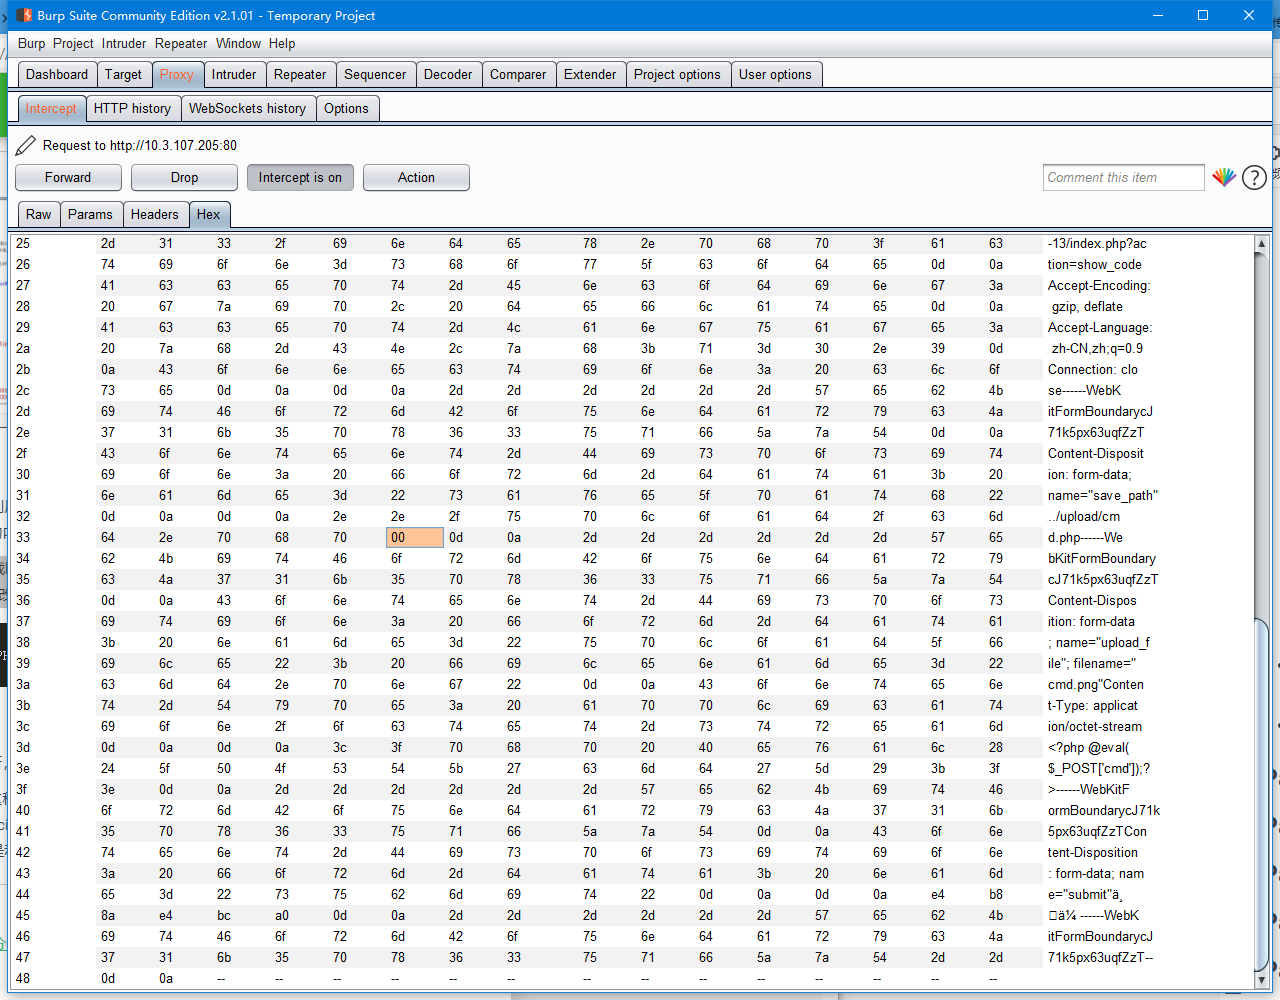
Task: Switch to the Raw view tab
Action: 39,214
